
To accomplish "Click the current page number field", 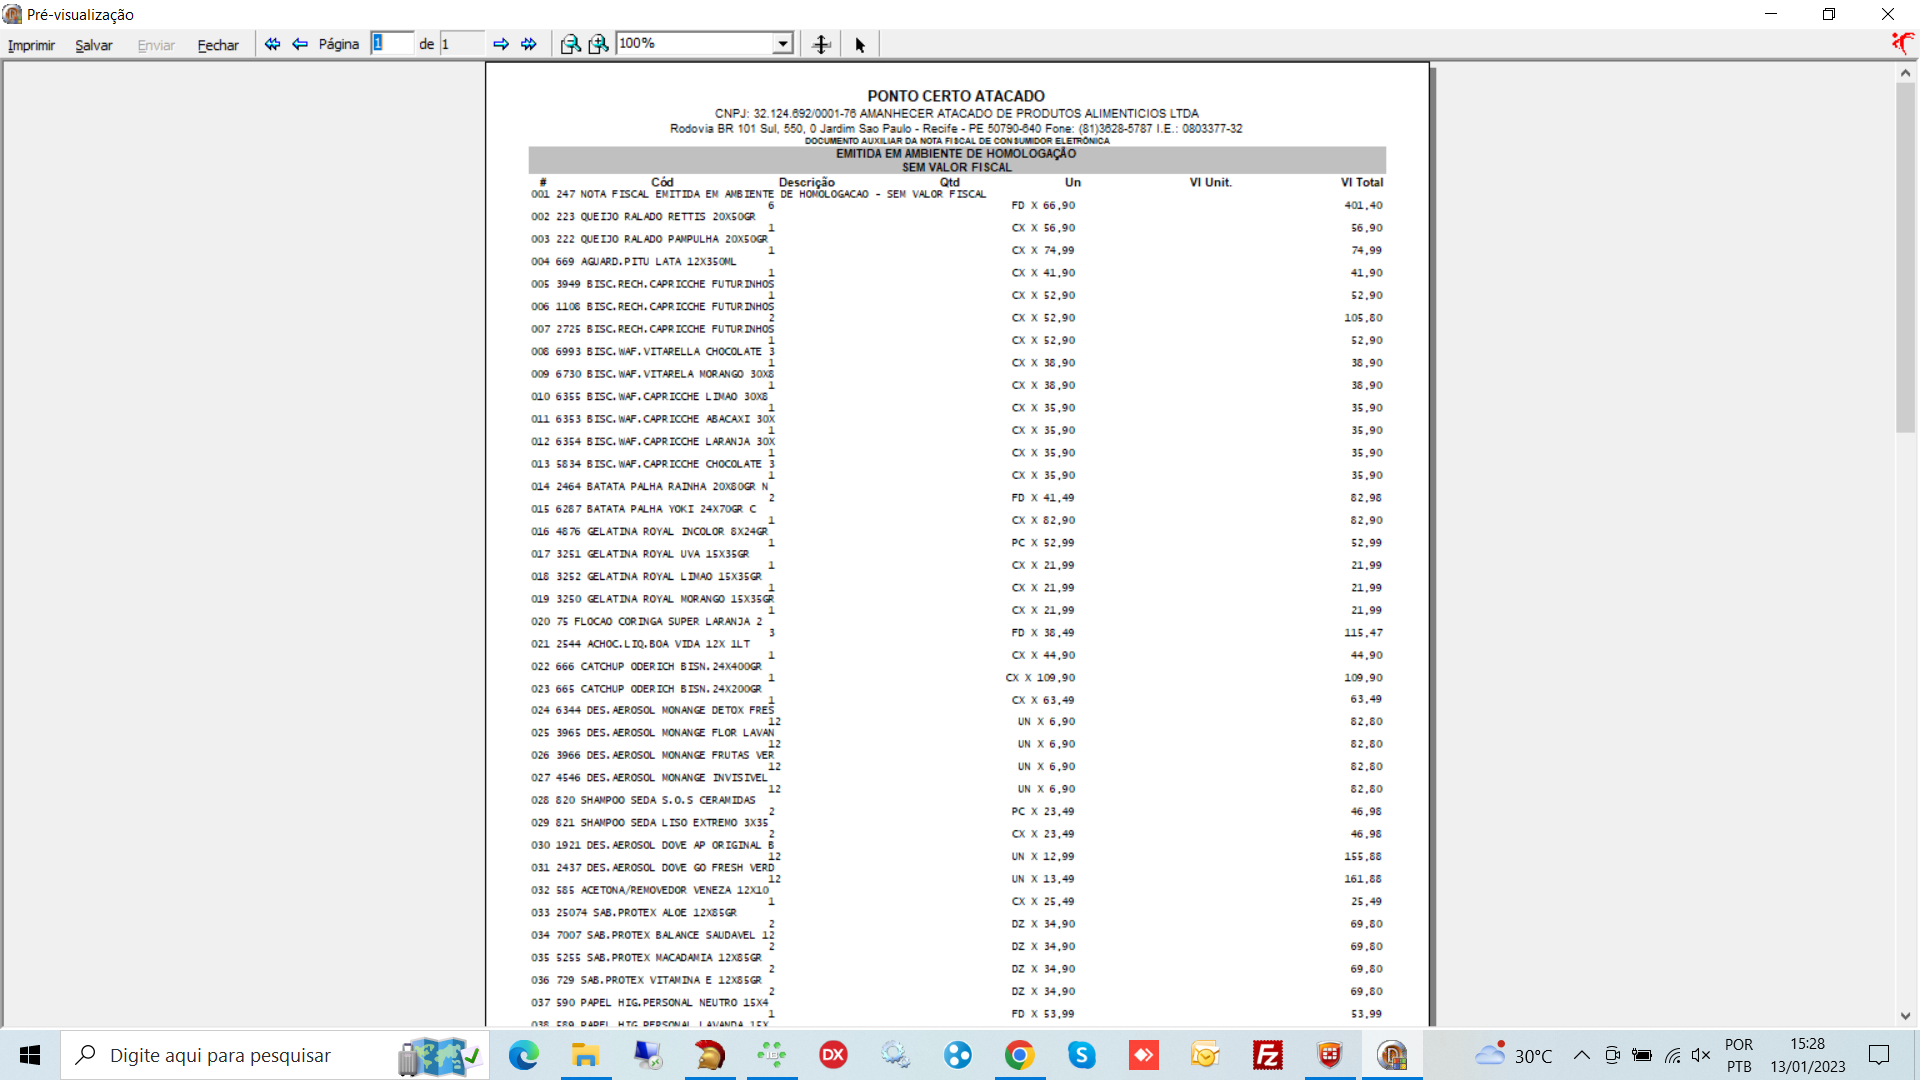I will click(x=391, y=43).
